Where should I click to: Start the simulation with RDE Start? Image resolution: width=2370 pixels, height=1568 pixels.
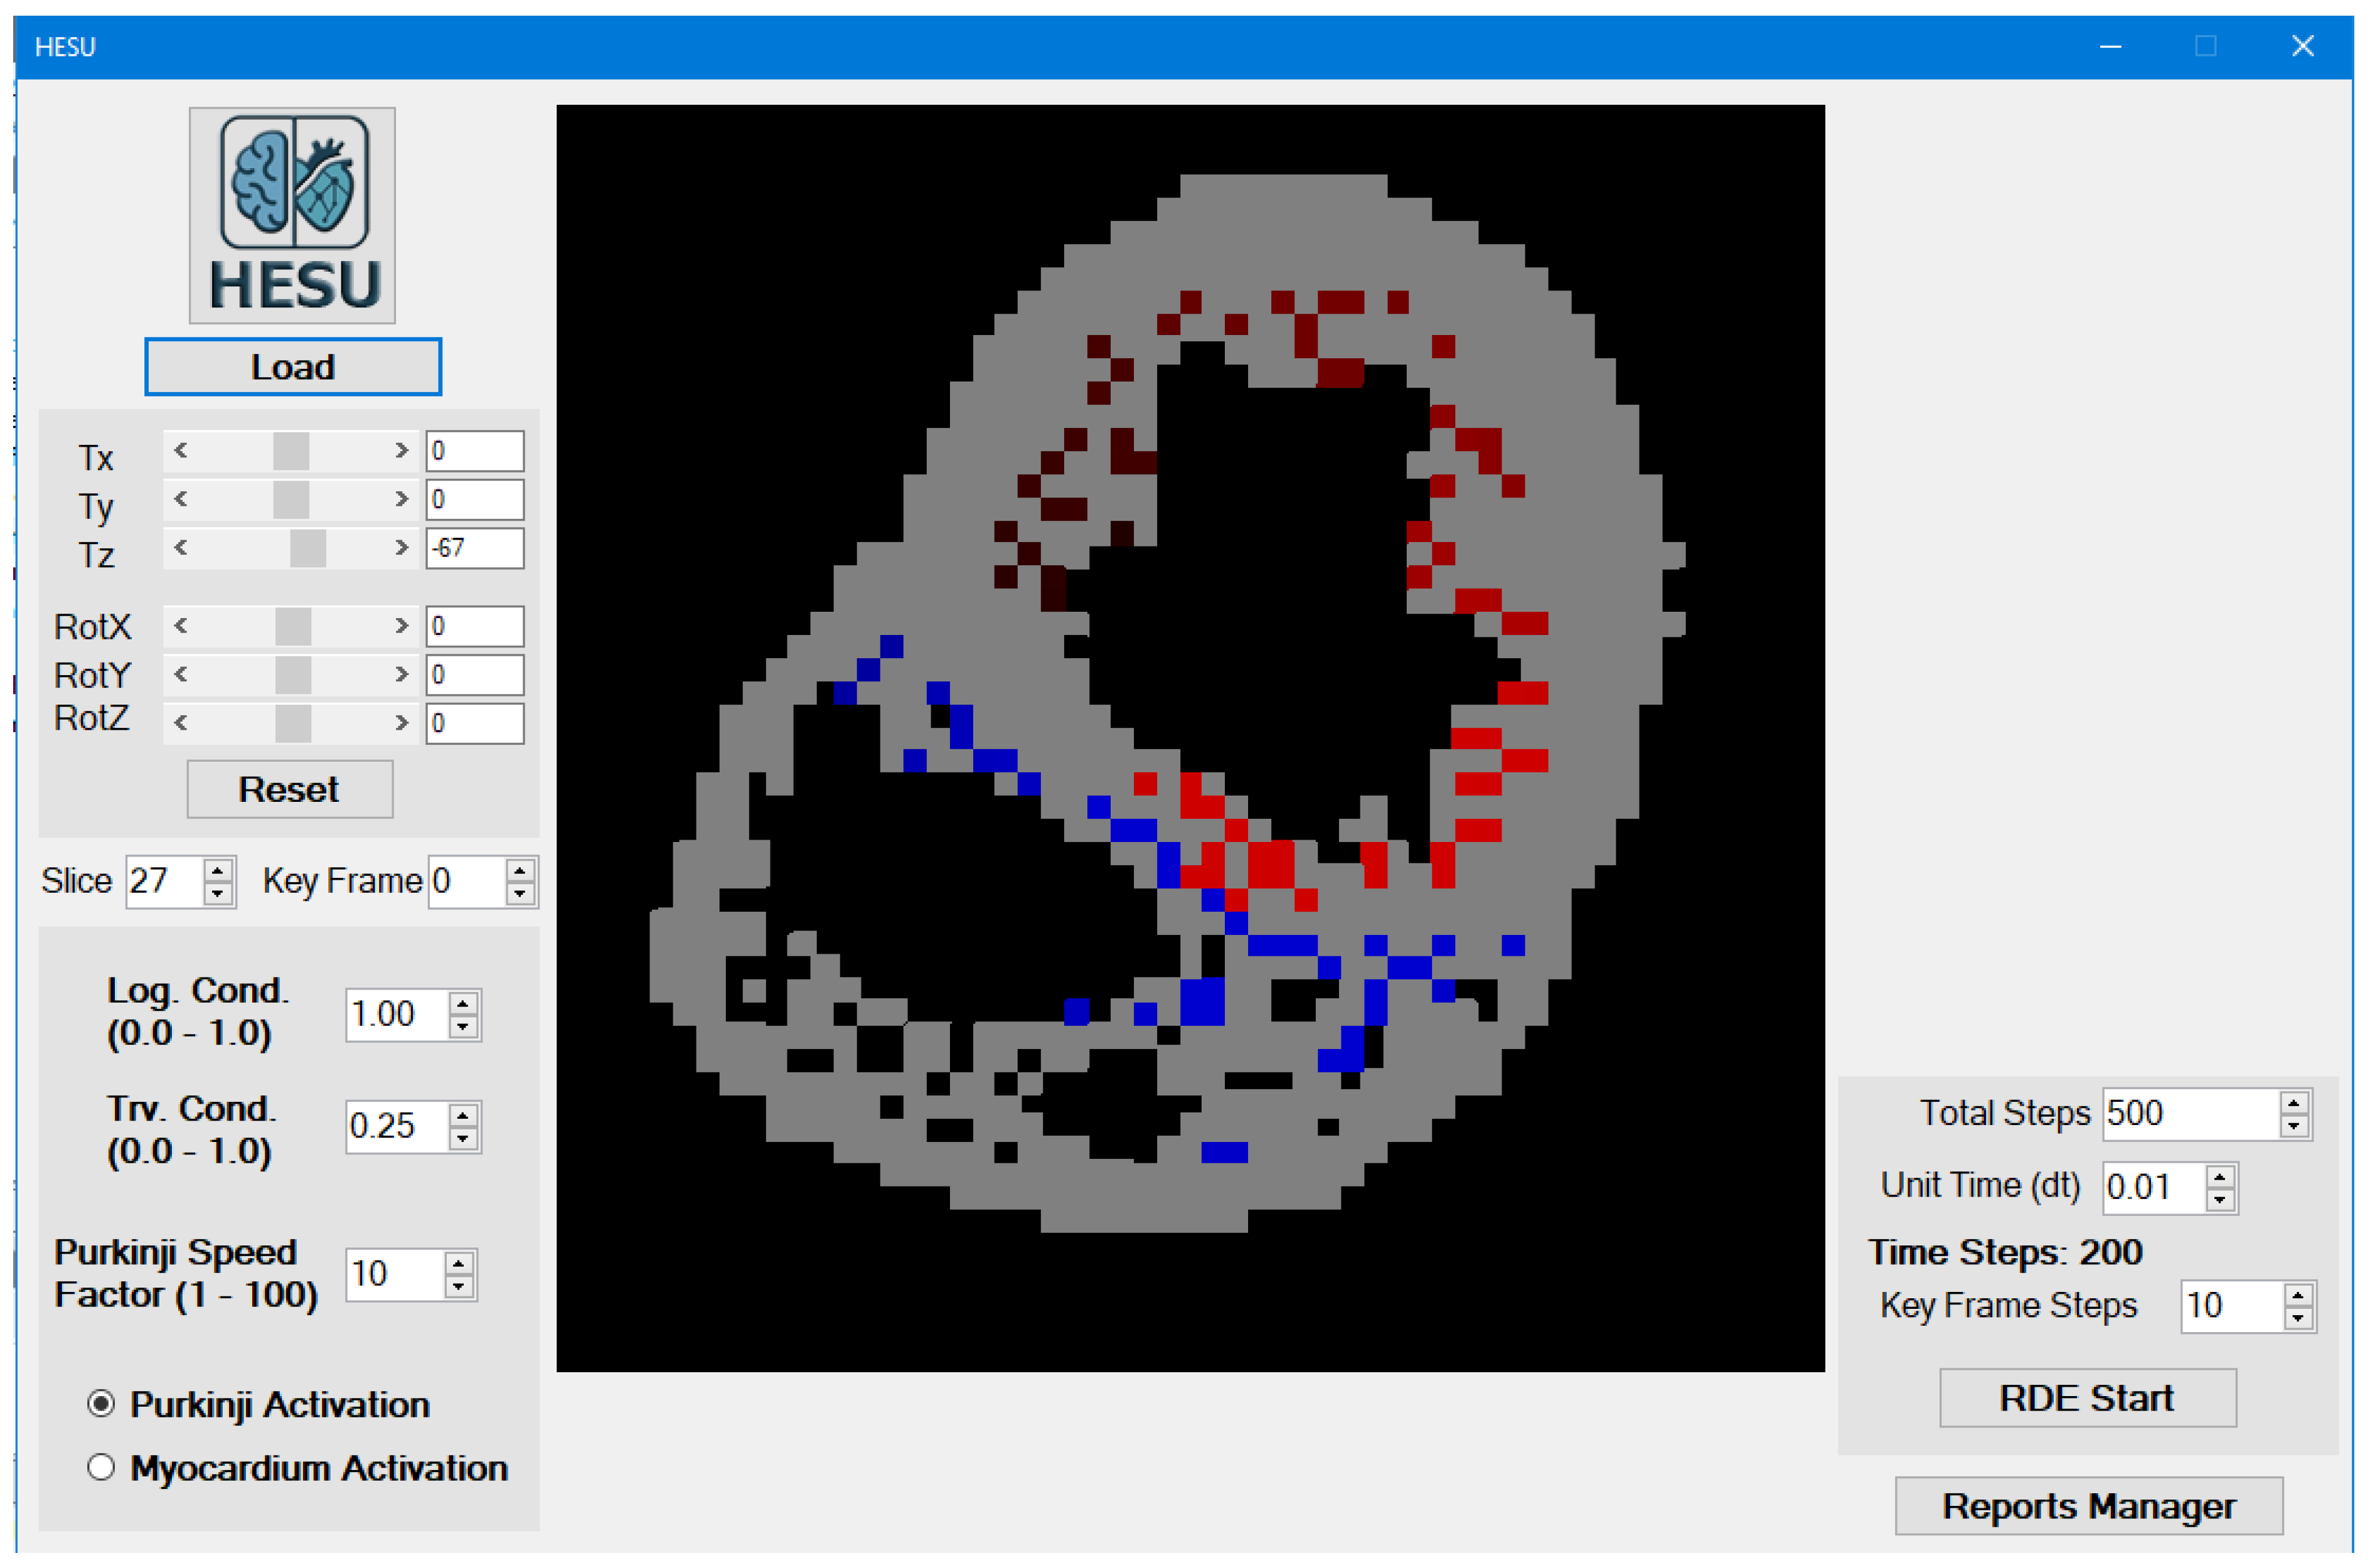click(x=2087, y=1397)
